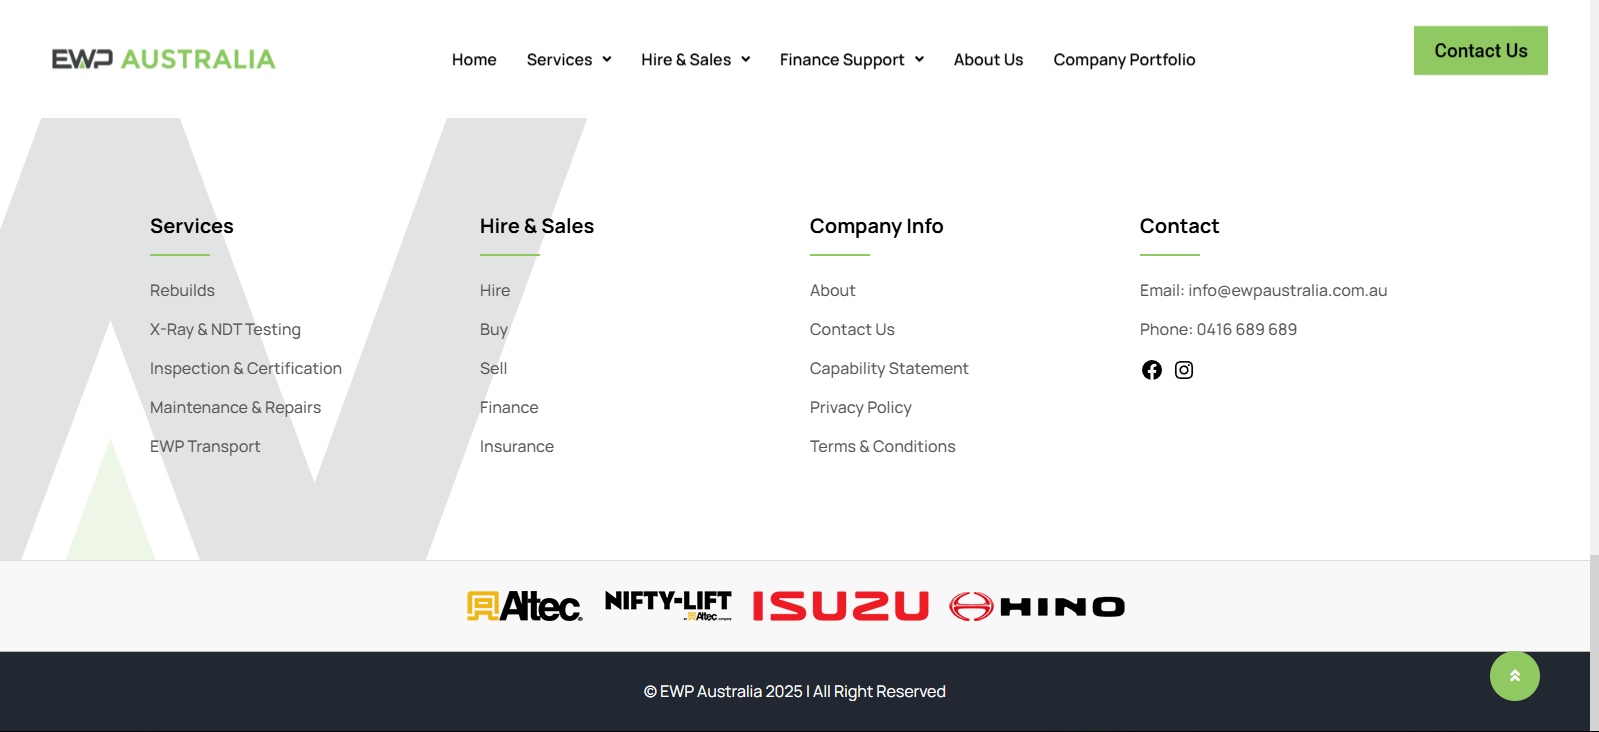Click the Altec brand logo

coord(524,606)
